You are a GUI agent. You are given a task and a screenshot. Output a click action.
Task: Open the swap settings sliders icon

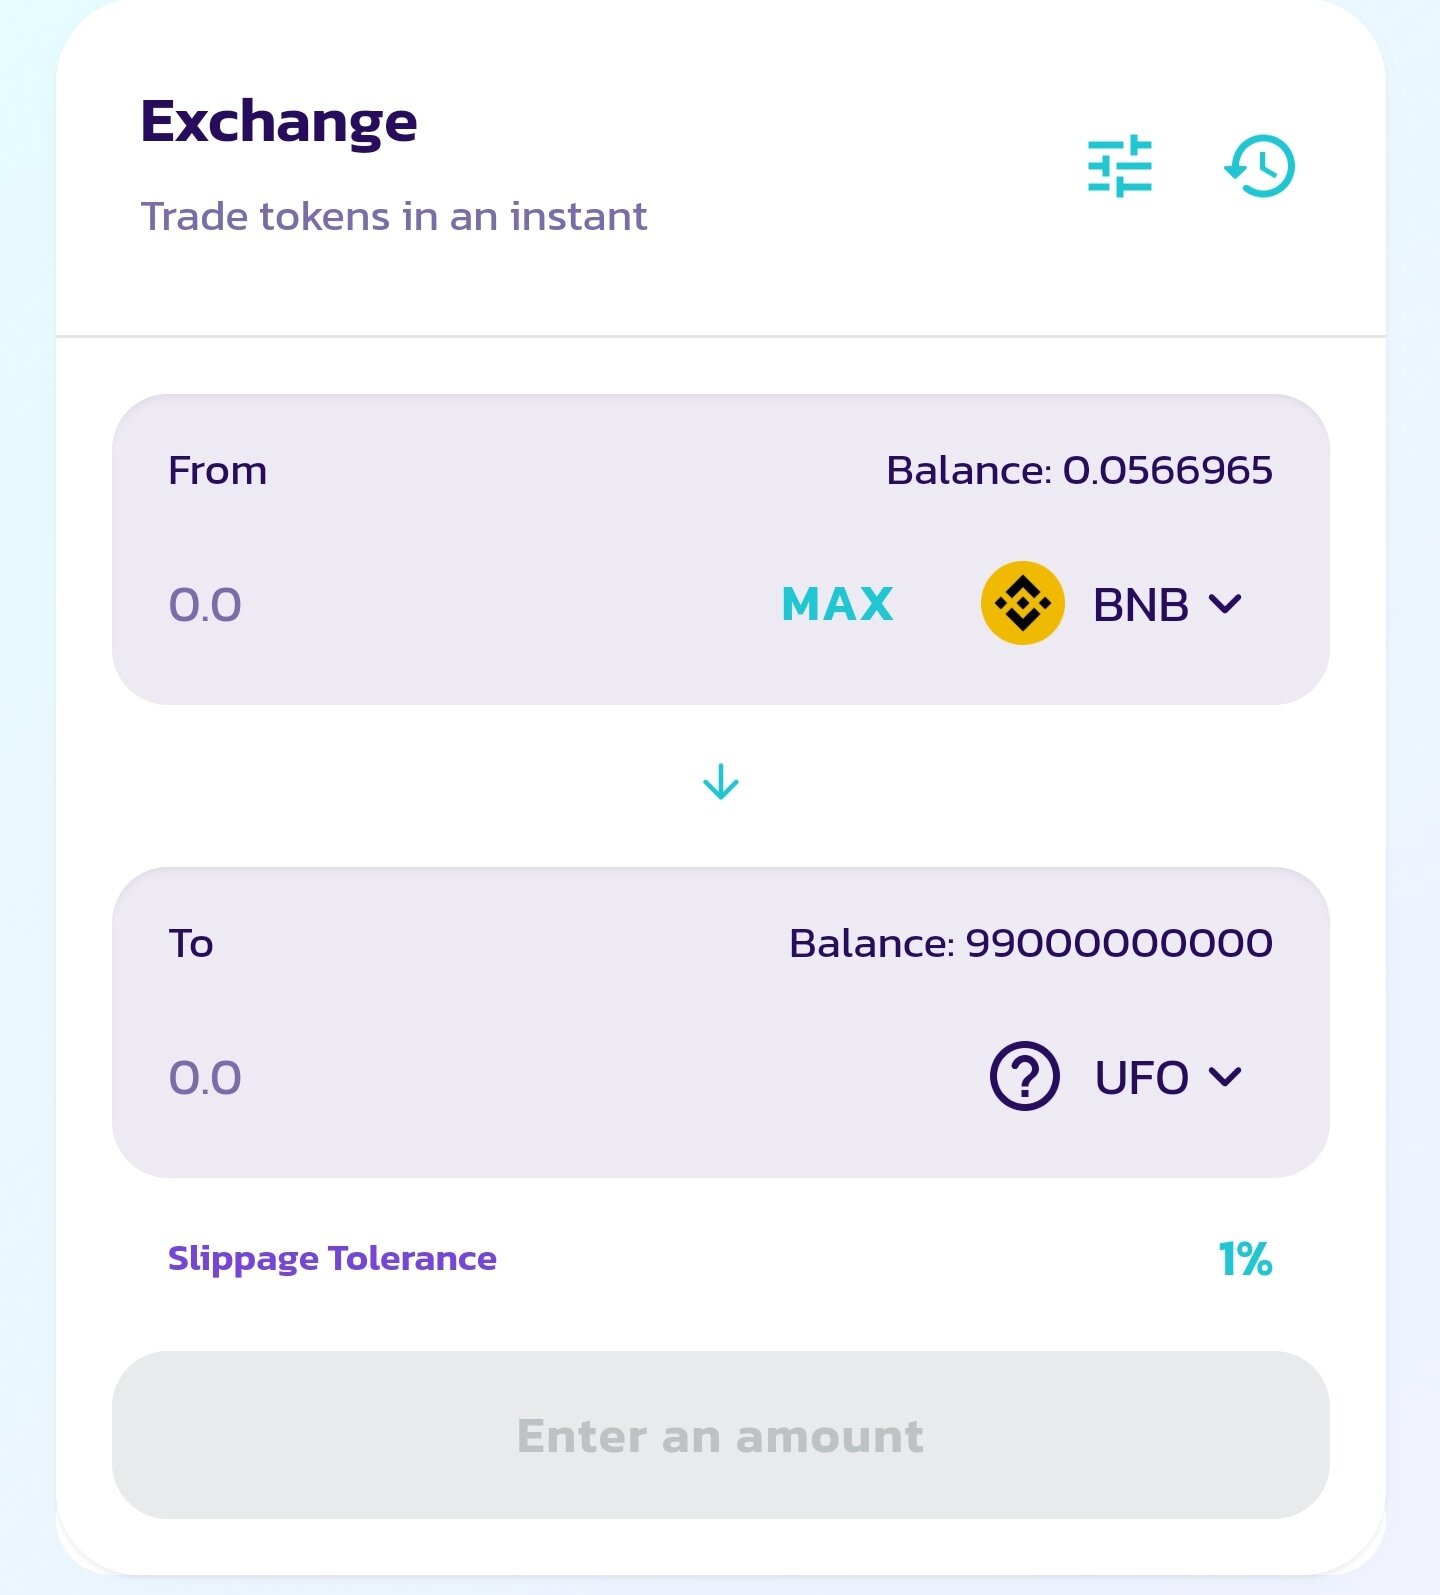[x=1120, y=166]
